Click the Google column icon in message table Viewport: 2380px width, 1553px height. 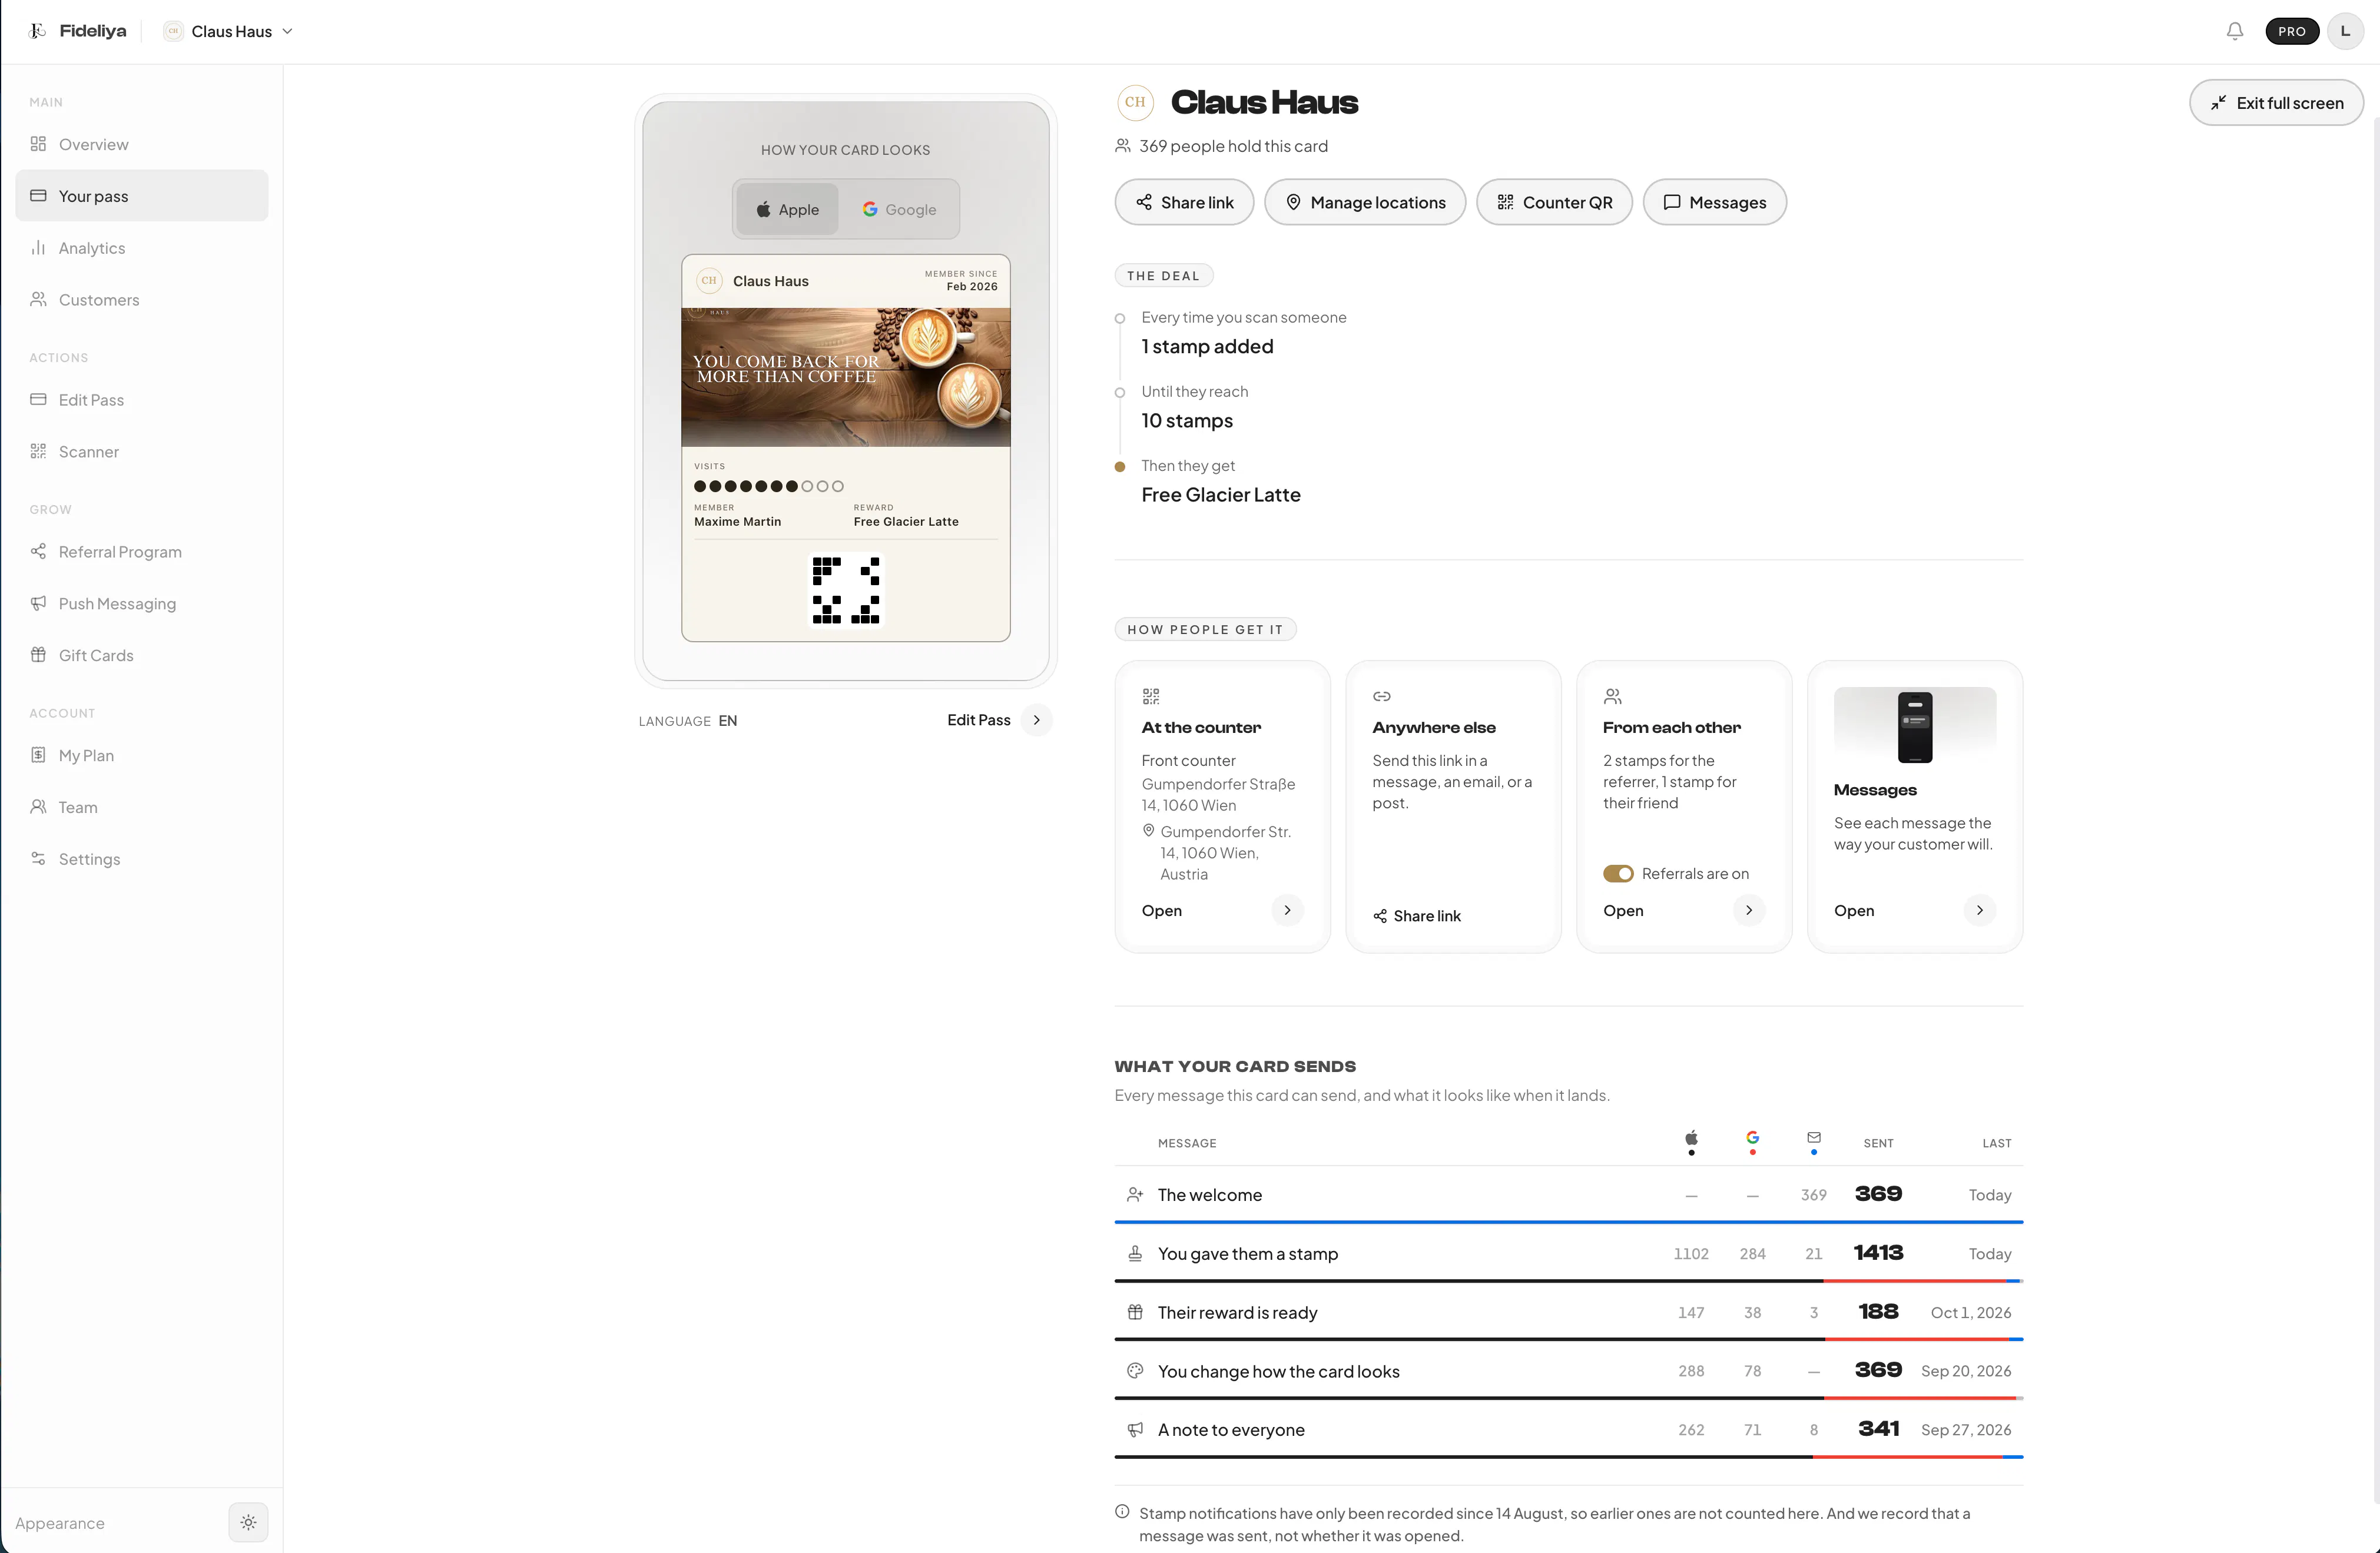(x=1752, y=1137)
